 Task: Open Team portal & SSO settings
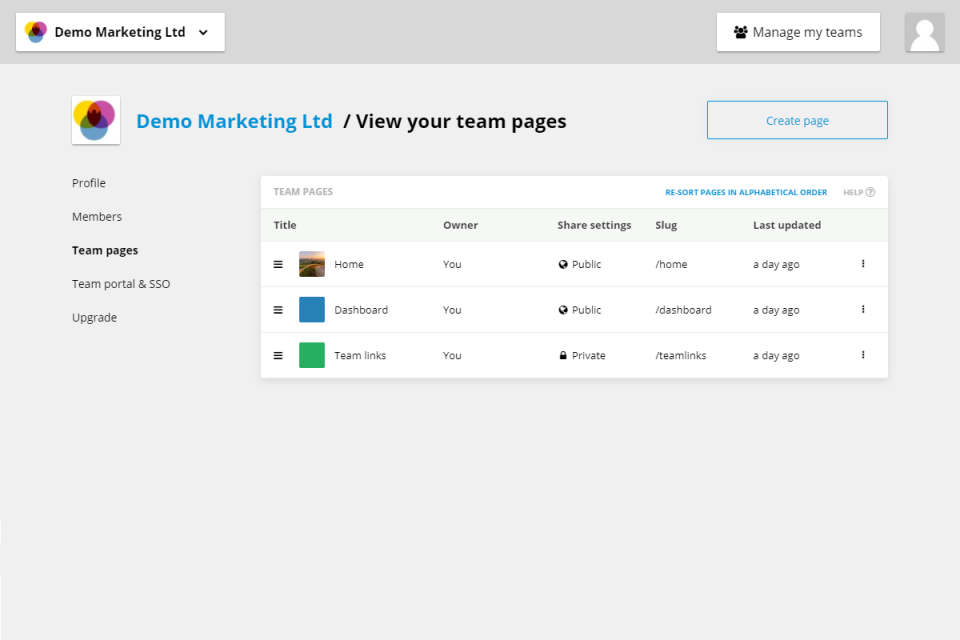121,284
